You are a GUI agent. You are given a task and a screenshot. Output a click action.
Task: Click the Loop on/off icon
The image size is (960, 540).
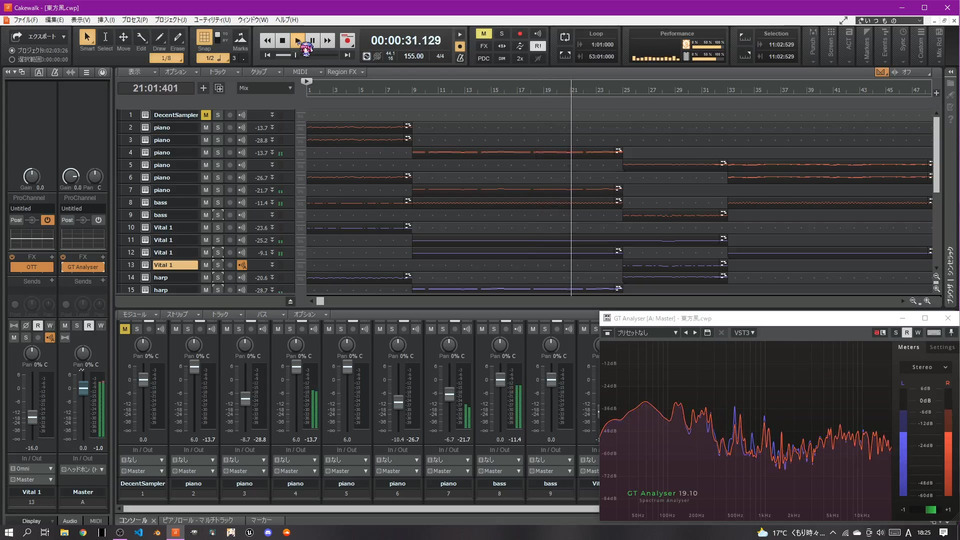pos(564,38)
